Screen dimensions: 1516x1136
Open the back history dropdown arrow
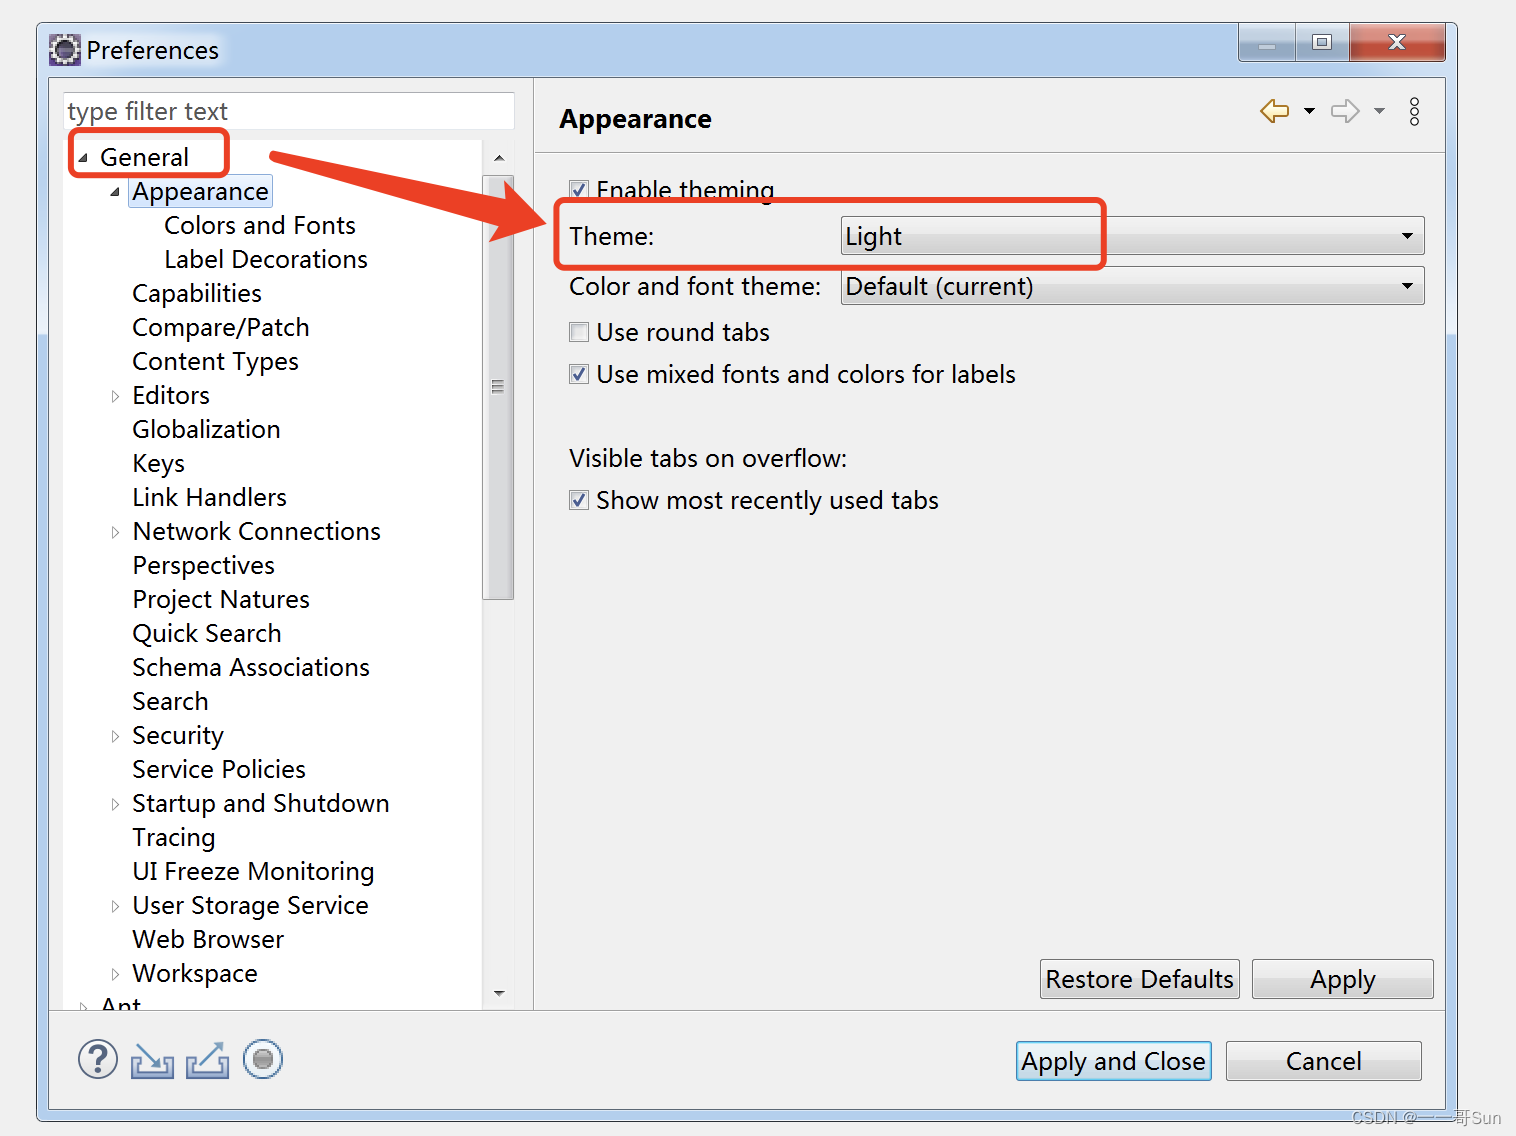pos(1309,111)
